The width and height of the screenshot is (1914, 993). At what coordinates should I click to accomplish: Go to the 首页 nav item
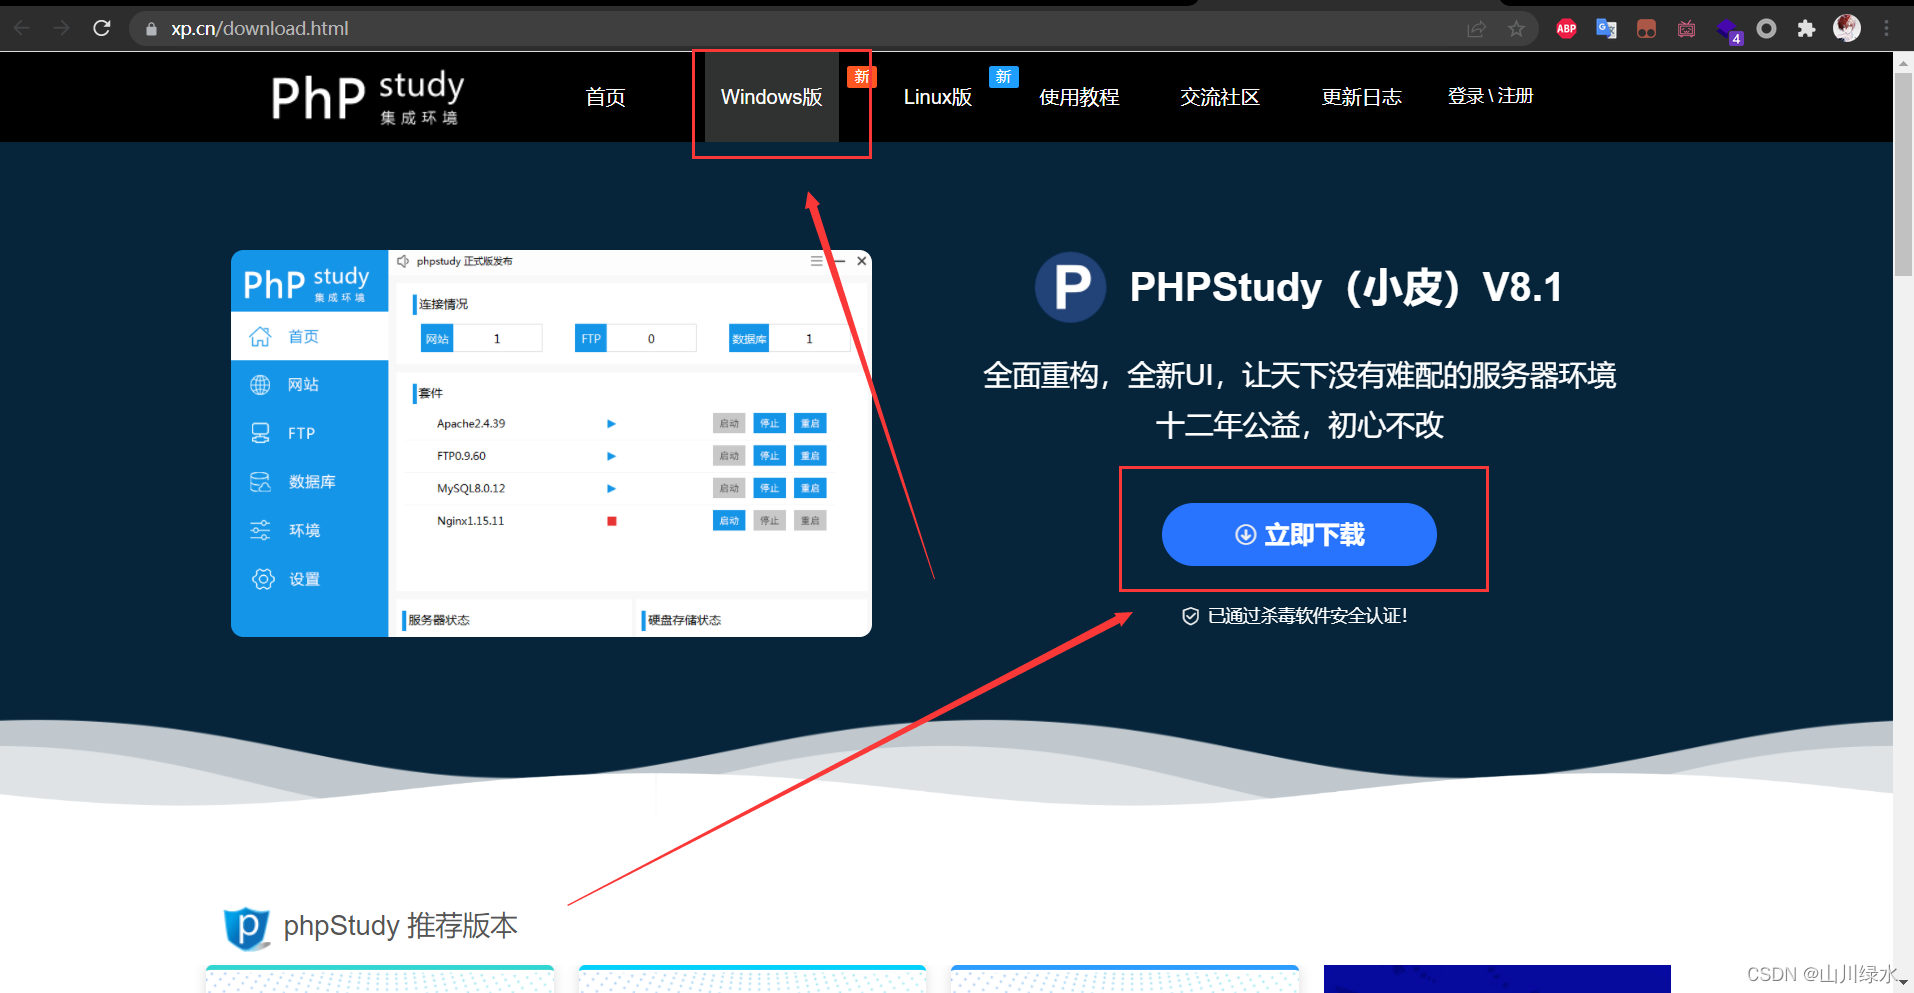click(605, 97)
